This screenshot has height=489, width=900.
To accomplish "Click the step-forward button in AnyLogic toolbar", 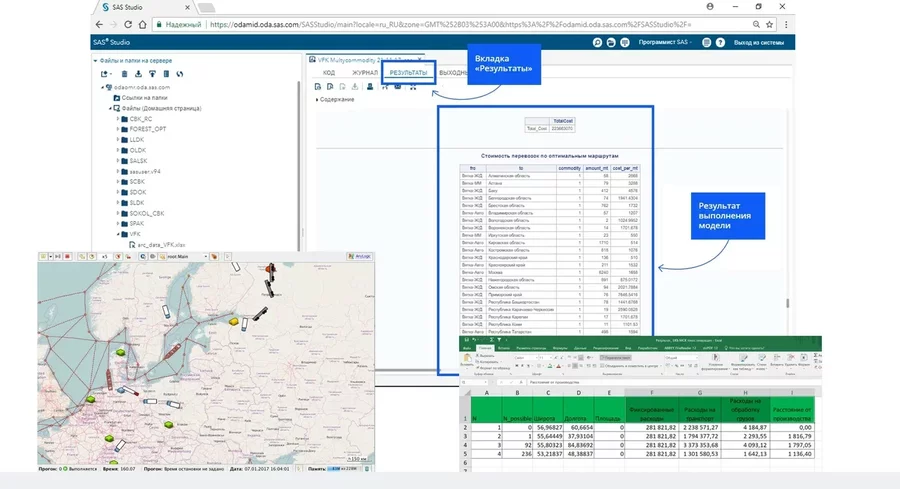I will tap(58, 257).
